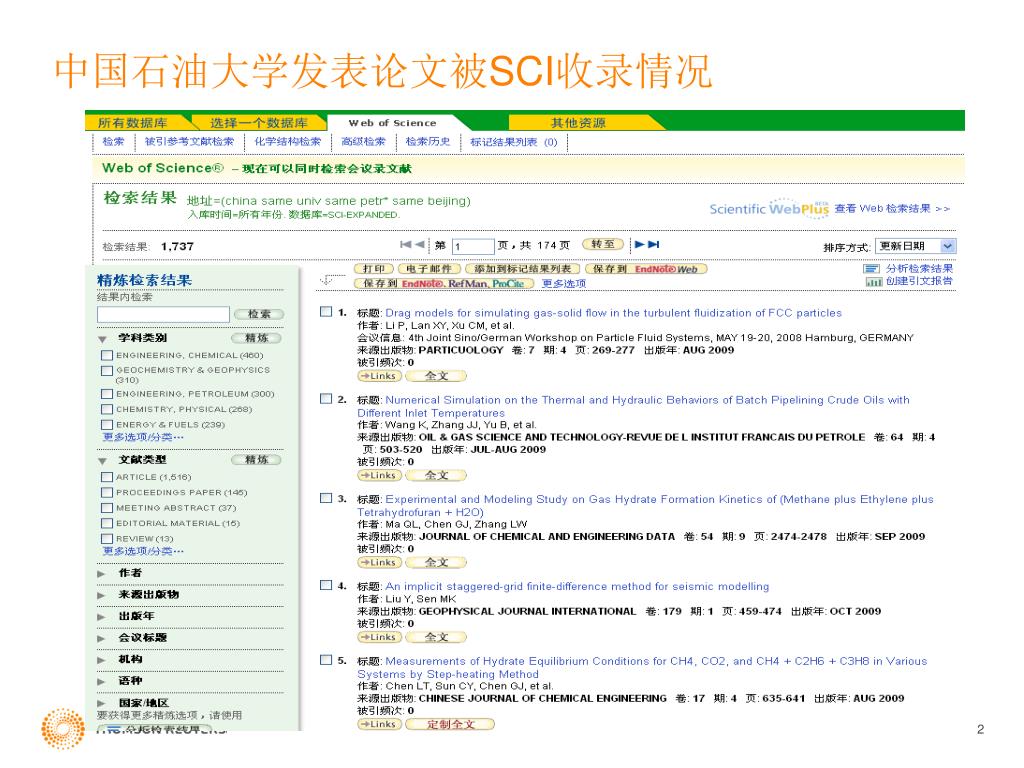Click the 电子邮件 button
This screenshot has width=1024, height=768.
click(x=429, y=268)
